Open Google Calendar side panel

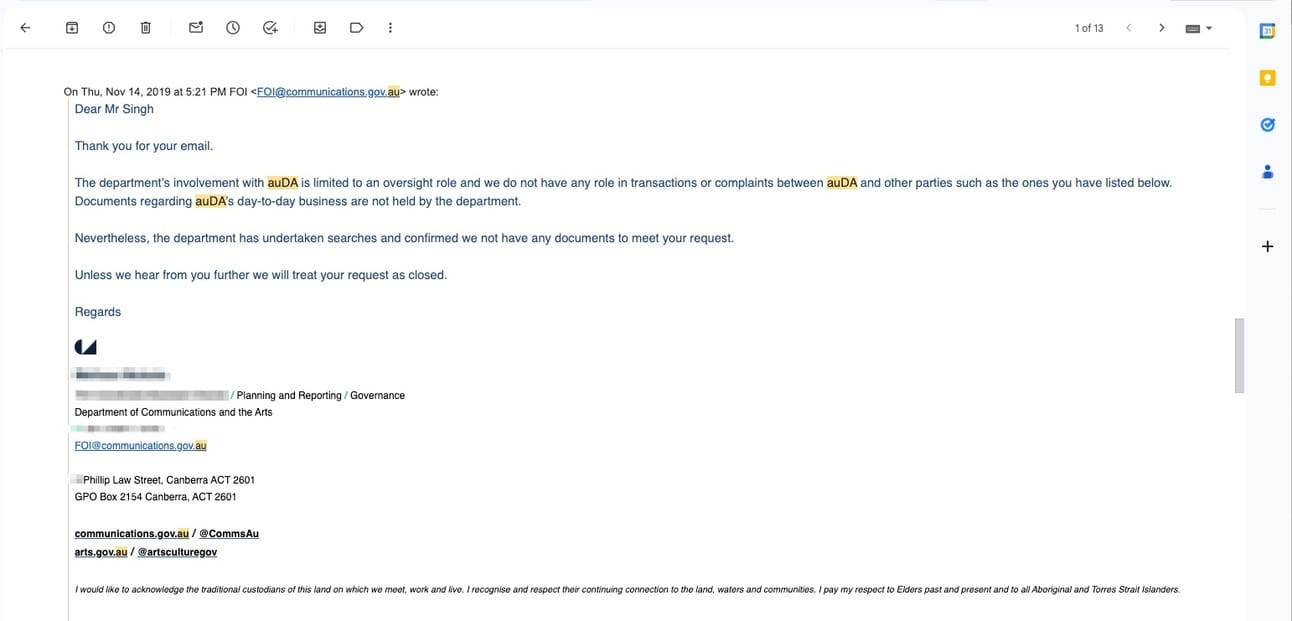click(x=1267, y=31)
